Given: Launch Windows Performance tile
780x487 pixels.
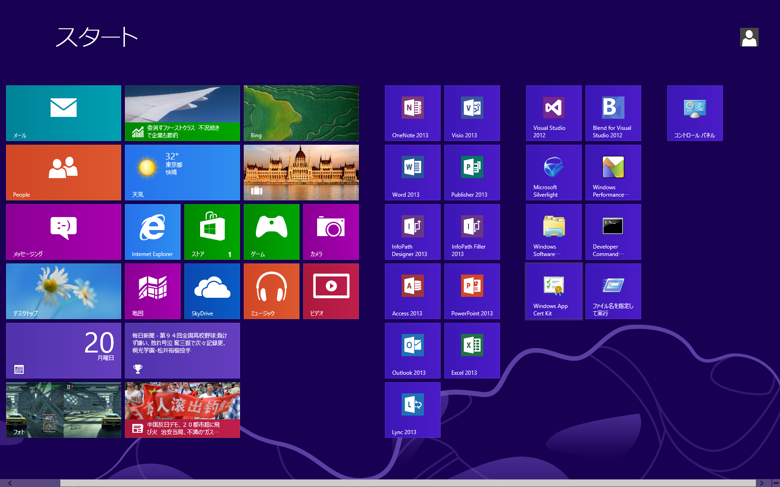Looking at the screenshot, I should pyautogui.click(x=613, y=172).
